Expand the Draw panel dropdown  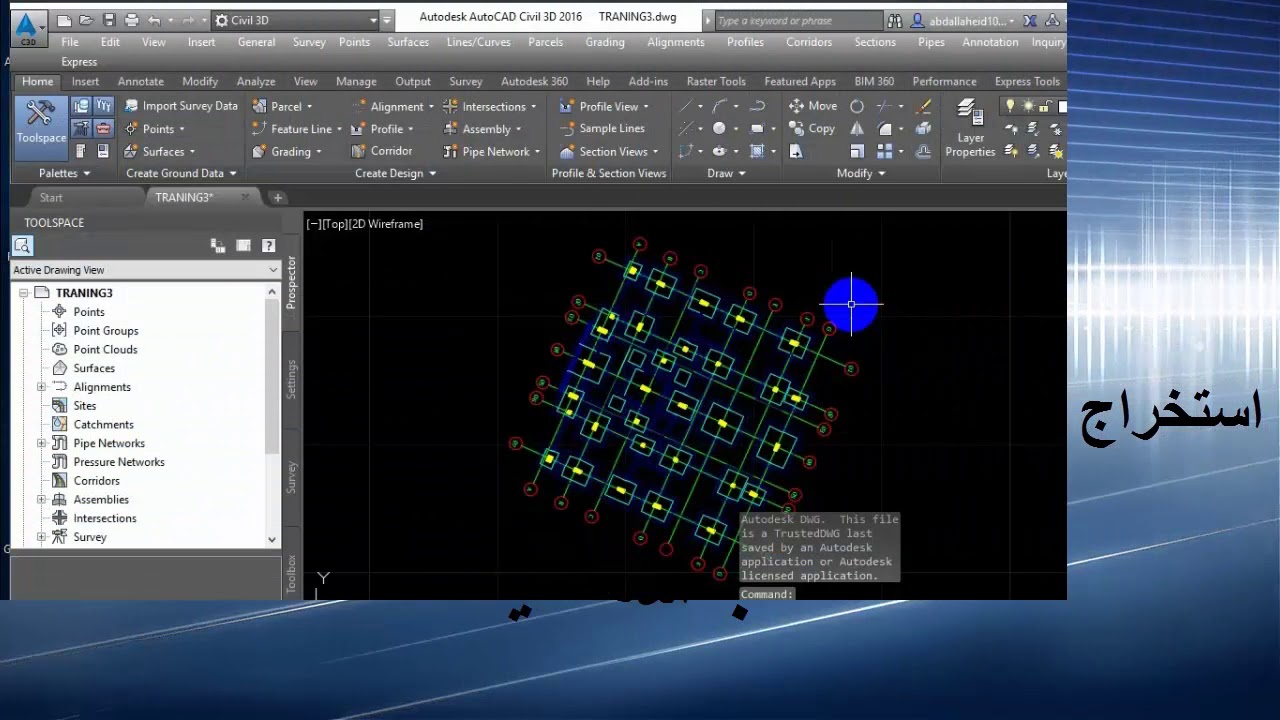726,173
